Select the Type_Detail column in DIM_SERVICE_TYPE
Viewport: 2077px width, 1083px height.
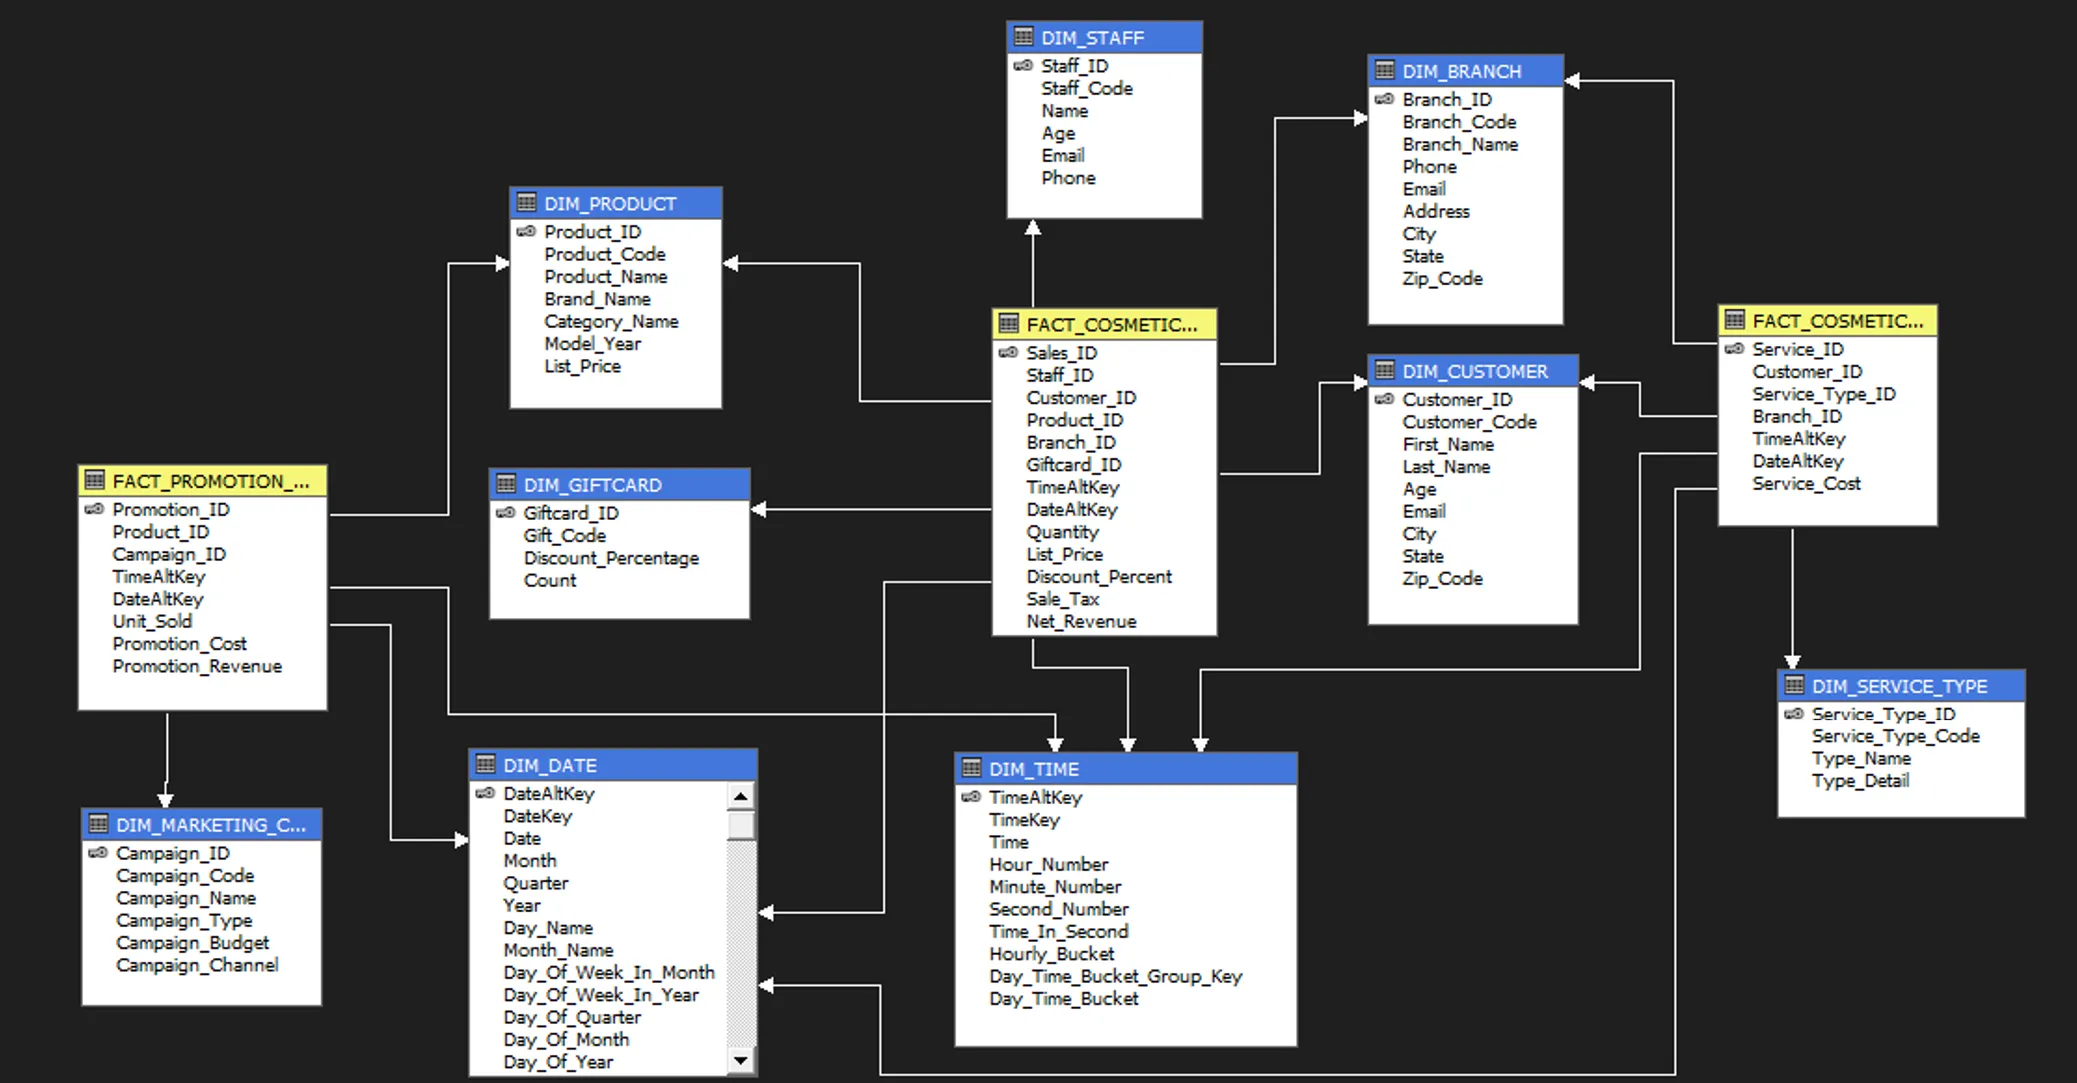click(1860, 780)
